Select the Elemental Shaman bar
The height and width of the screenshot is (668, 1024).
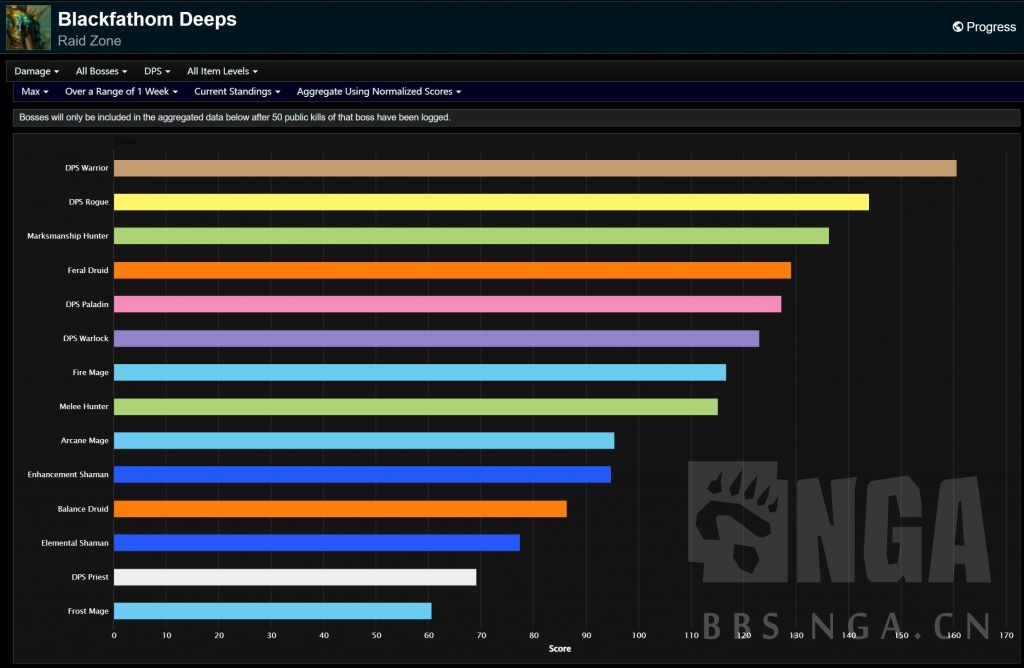317,543
